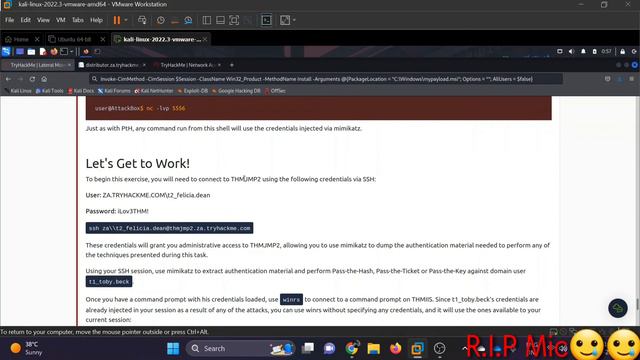The height and width of the screenshot is (360, 640).
Task: Close the distributor.za.tryhackme browser tab
Action: point(144,65)
